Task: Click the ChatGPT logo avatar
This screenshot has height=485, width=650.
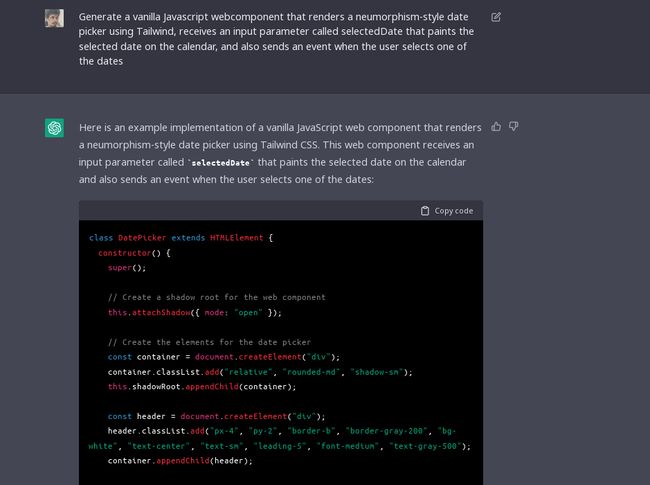Action: click(54, 128)
